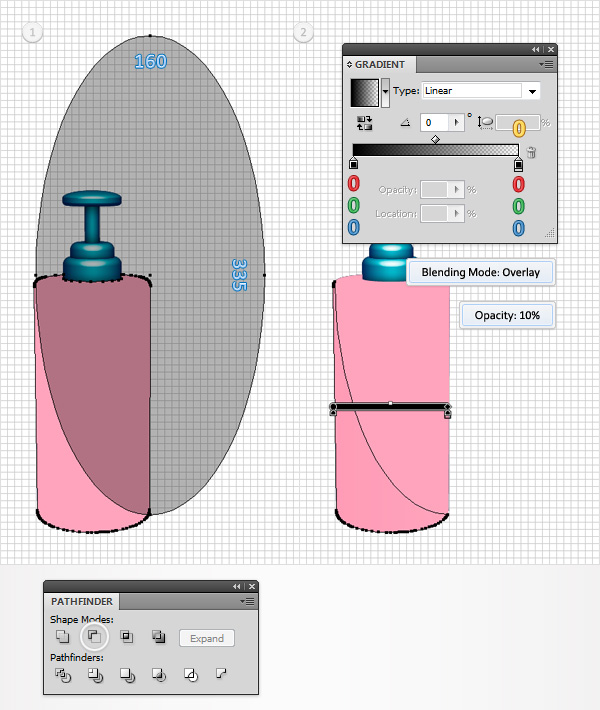Click the gradient fill preview swatch
The image size is (600, 710).
pos(365,93)
